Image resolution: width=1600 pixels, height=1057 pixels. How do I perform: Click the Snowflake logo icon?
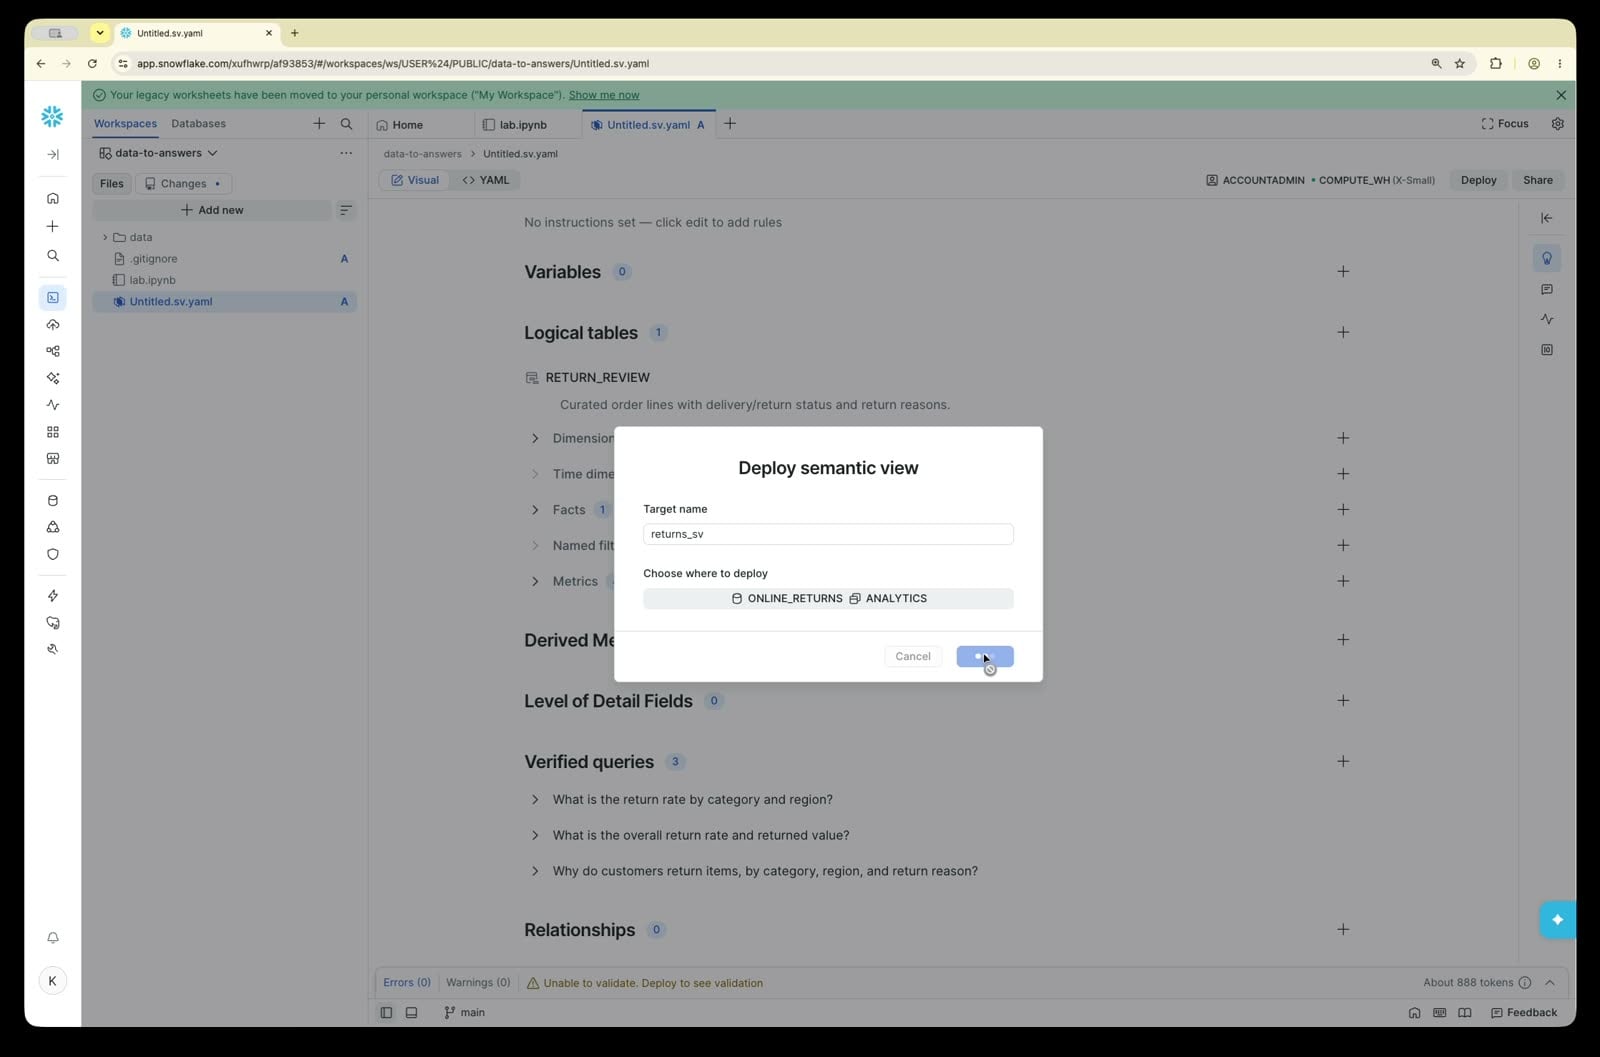pos(52,116)
